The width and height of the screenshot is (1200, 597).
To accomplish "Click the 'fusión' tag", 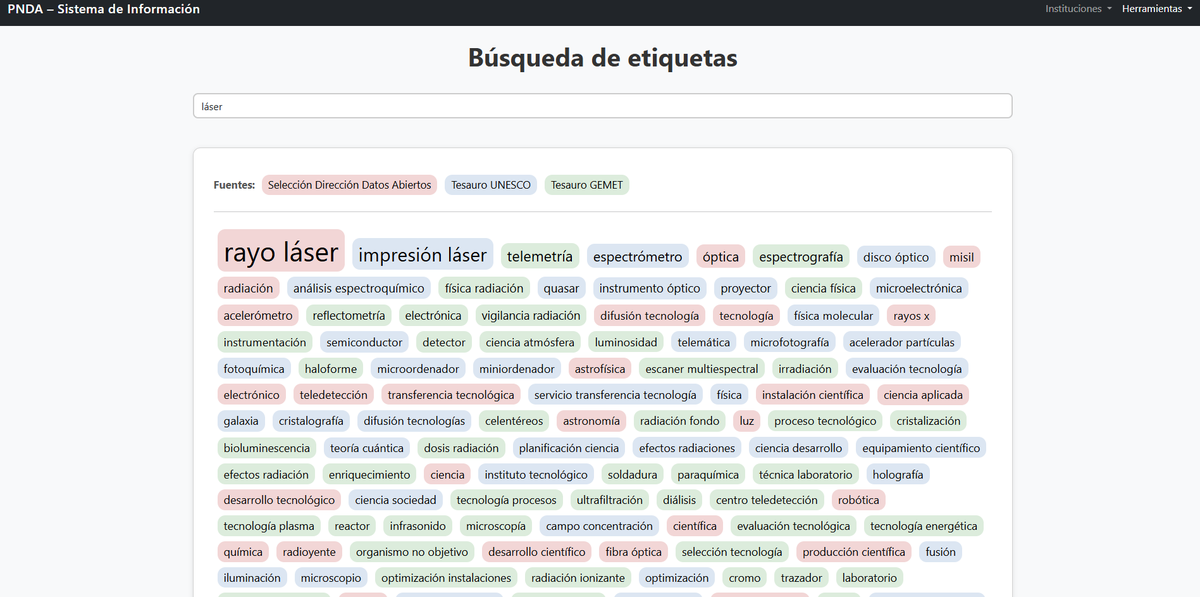I will (941, 552).
